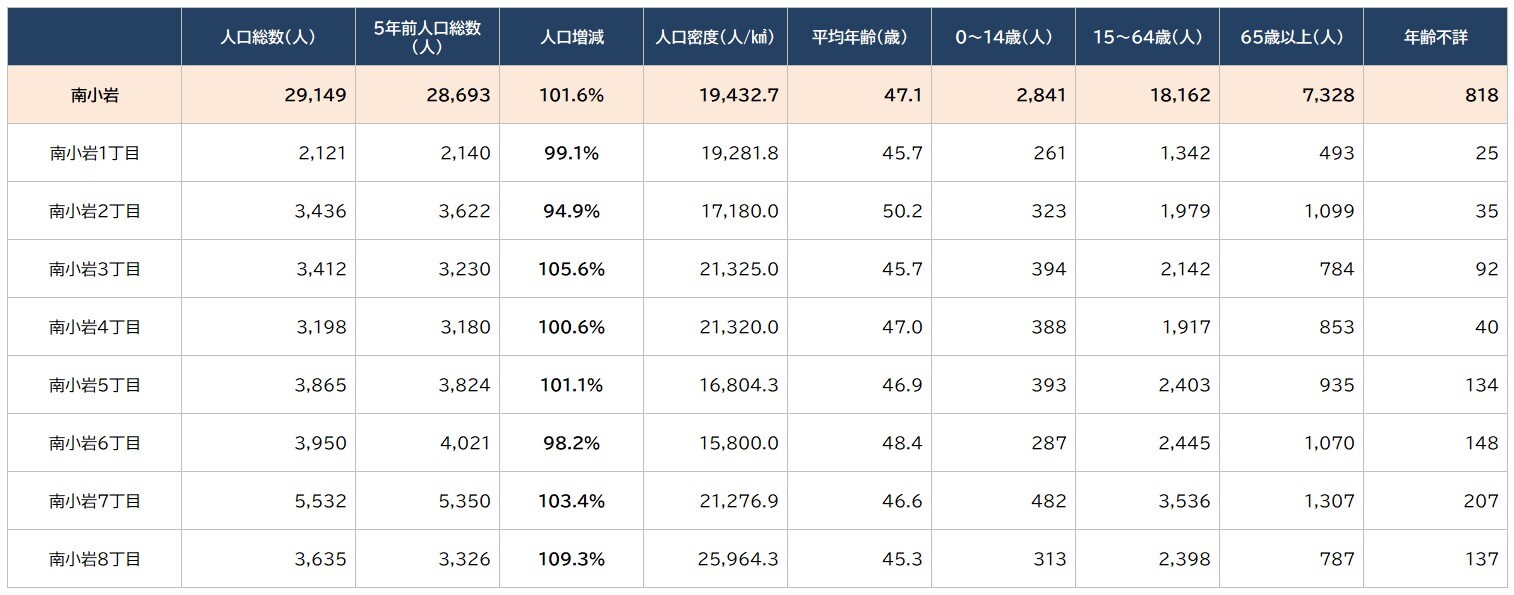Screen dimensions: 1514x595
Task: Click the total population value 29,149
Action: tap(315, 96)
